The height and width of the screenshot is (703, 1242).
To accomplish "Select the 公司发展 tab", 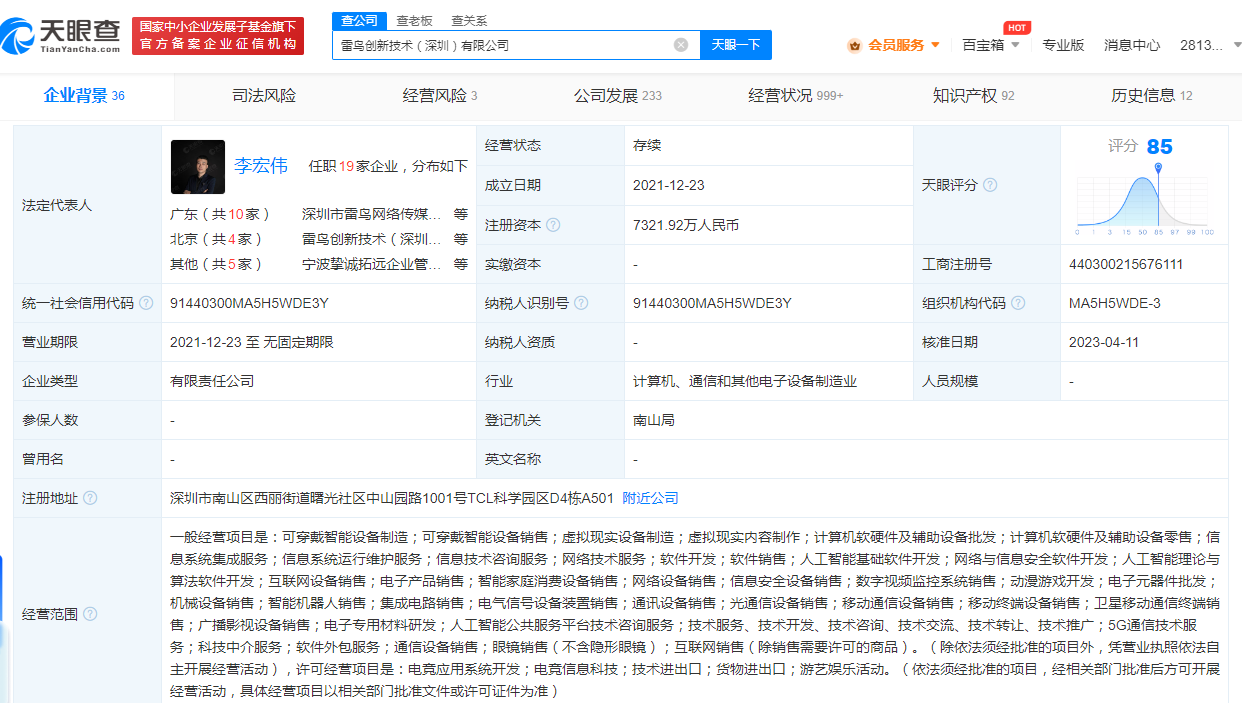I will [618, 96].
